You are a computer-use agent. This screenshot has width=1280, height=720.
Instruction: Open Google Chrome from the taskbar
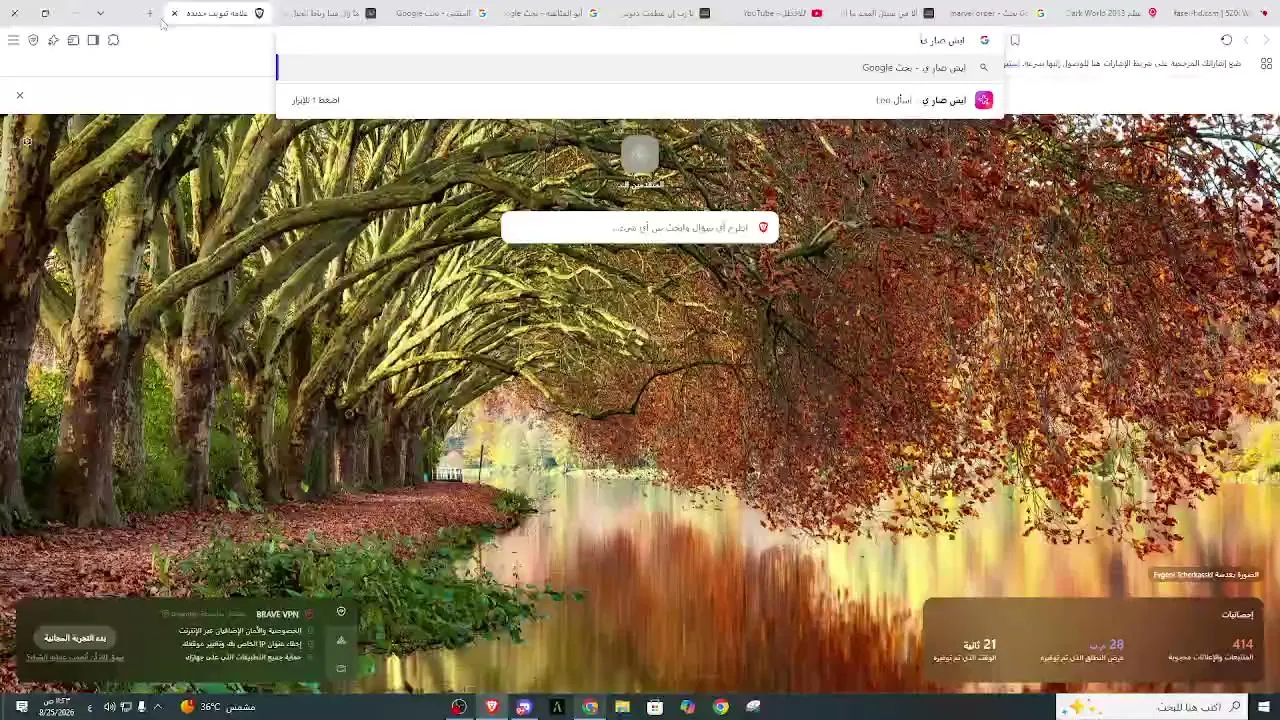point(720,707)
